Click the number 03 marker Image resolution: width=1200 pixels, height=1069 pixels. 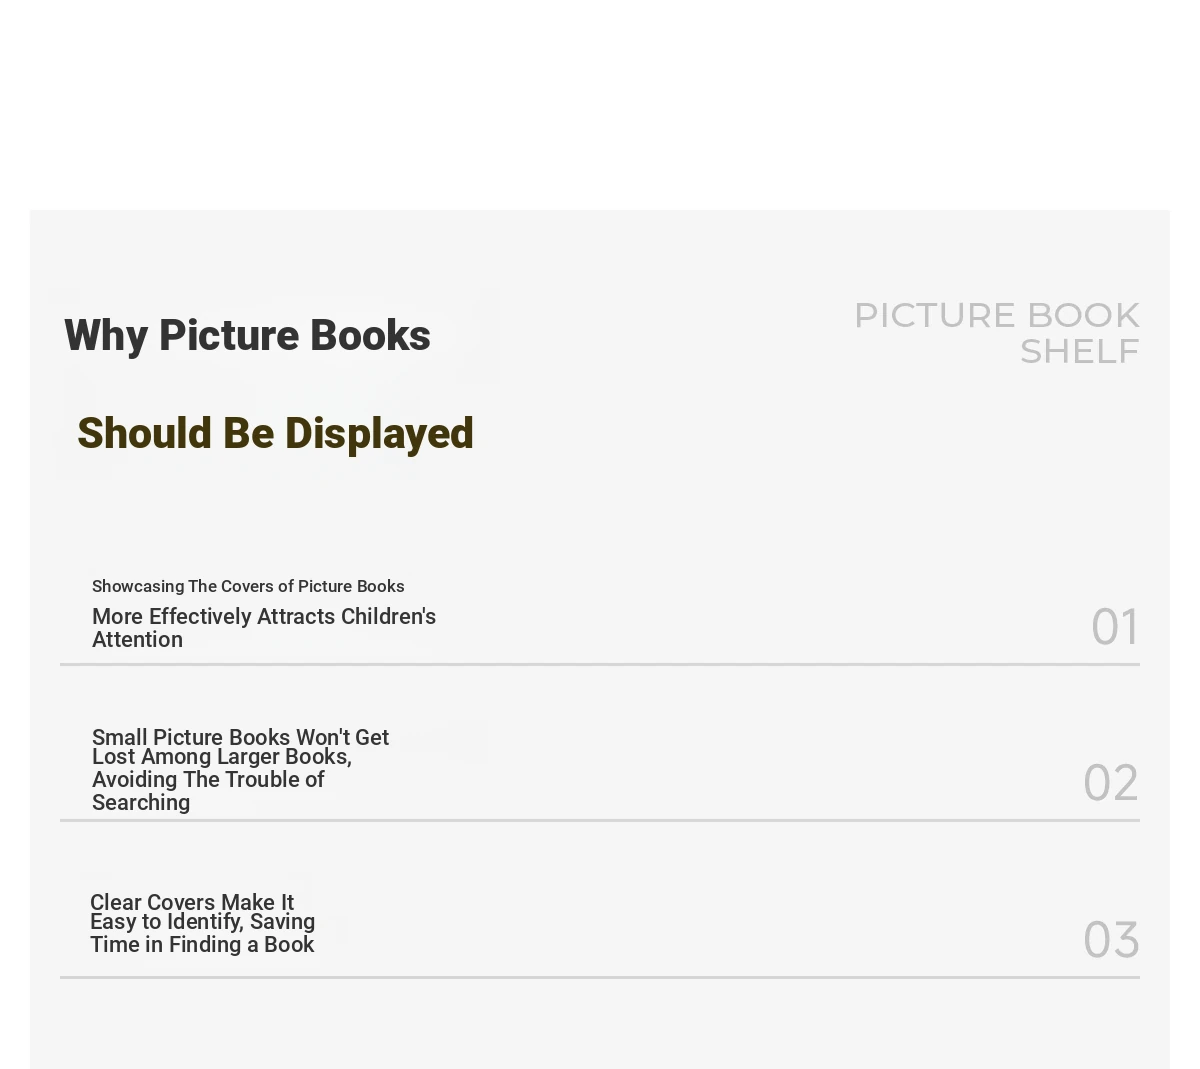(1111, 940)
